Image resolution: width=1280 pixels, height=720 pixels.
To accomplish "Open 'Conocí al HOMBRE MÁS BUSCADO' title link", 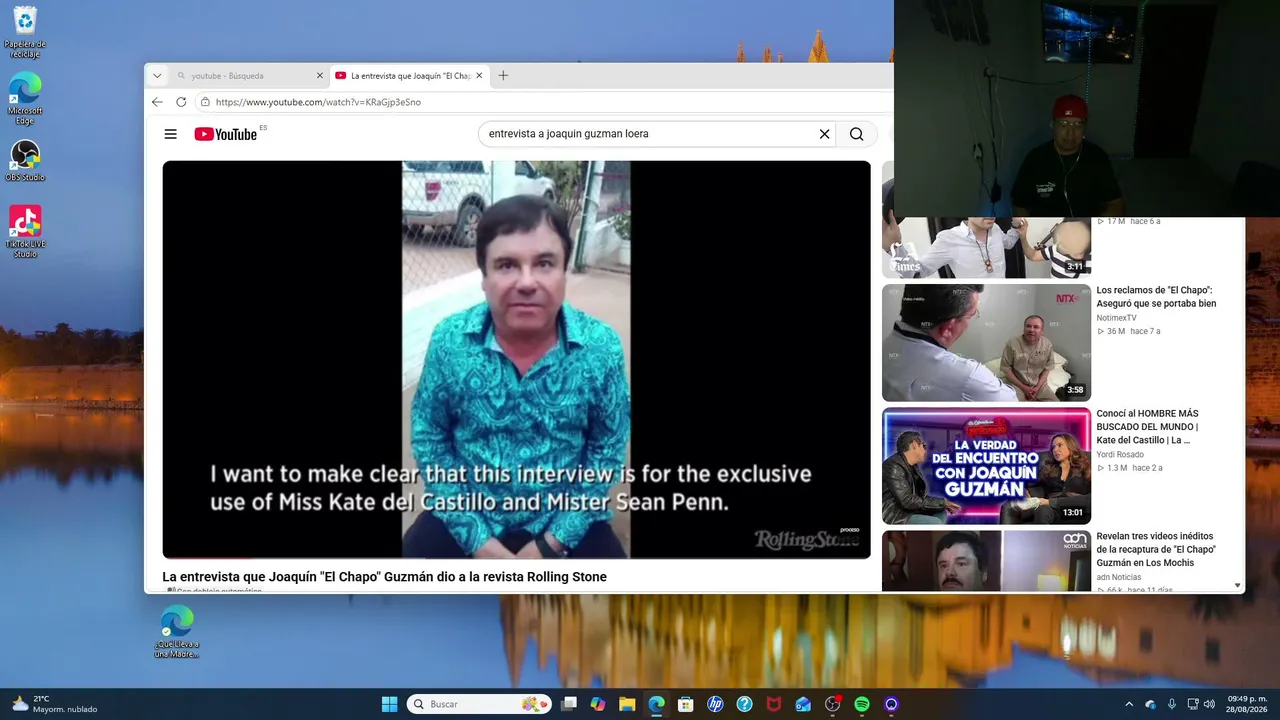I will pyautogui.click(x=1147, y=427).
